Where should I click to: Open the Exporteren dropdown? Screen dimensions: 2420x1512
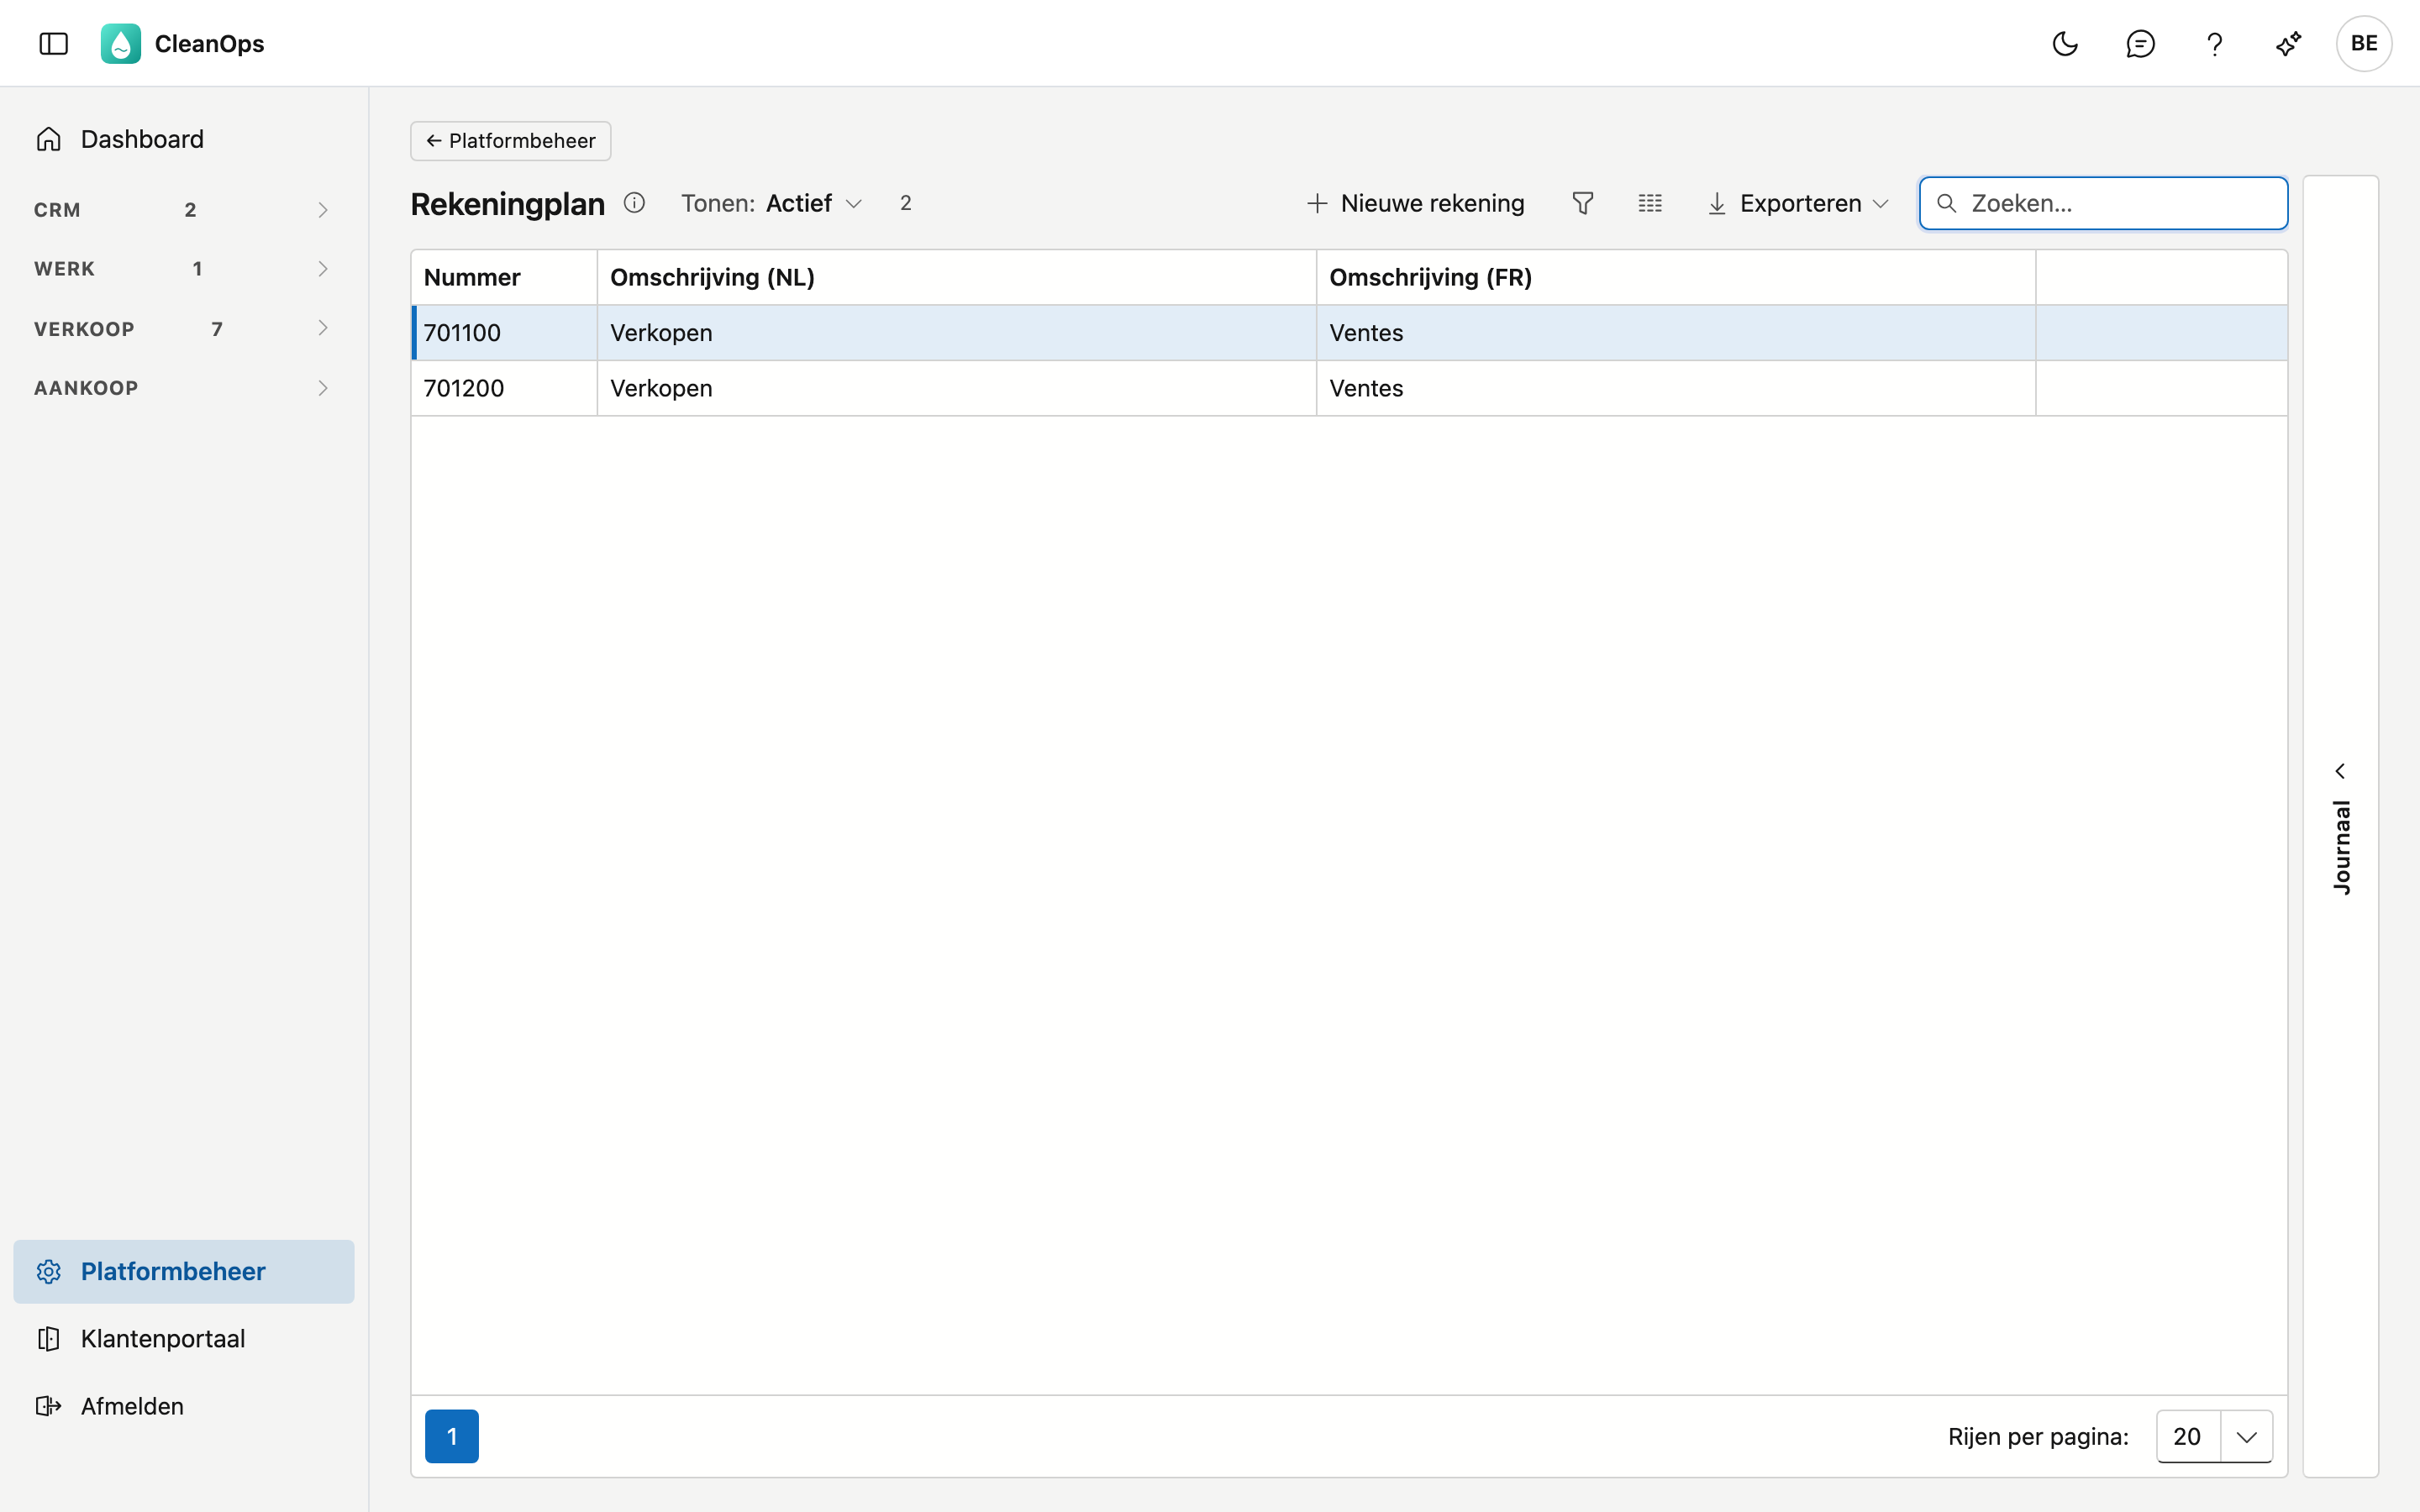pos(1798,203)
